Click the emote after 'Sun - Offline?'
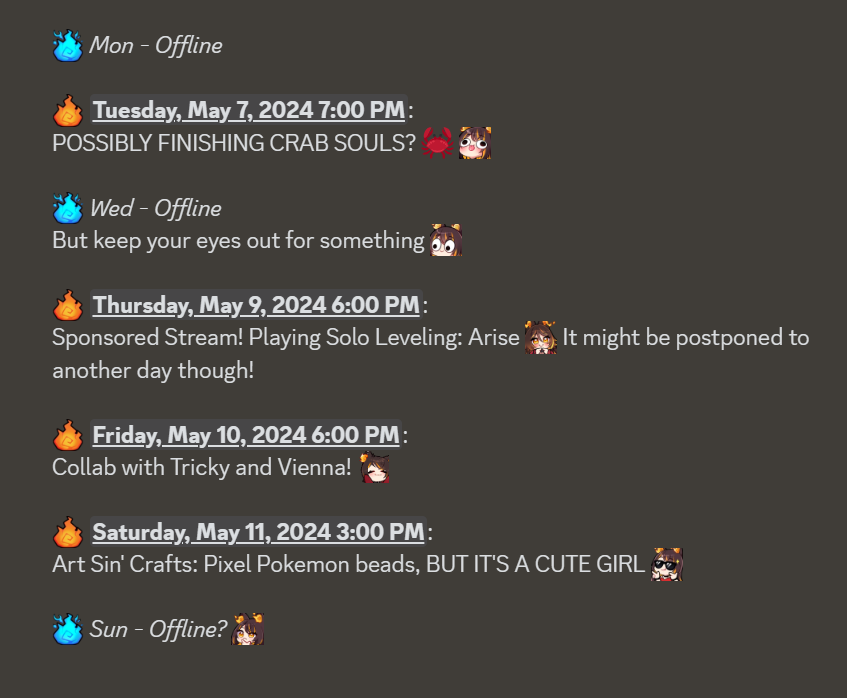The width and height of the screenshot is (847, 698). (247, 629)
